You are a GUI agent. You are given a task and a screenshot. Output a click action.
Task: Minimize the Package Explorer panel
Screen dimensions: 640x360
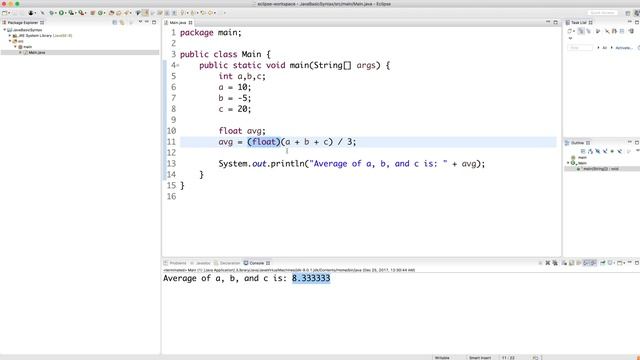coord(147,22)
